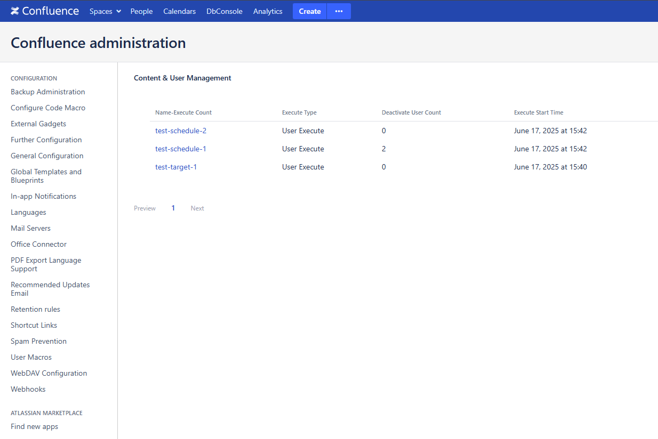Click the Next pagination link
Screen dimensions: 658x439
(x=197, y=208)
